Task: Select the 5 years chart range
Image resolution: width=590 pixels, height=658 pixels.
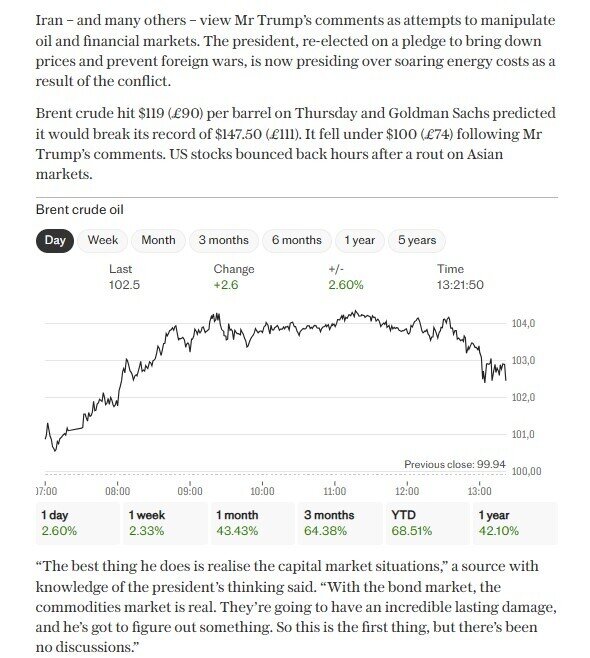Action: 417,240
